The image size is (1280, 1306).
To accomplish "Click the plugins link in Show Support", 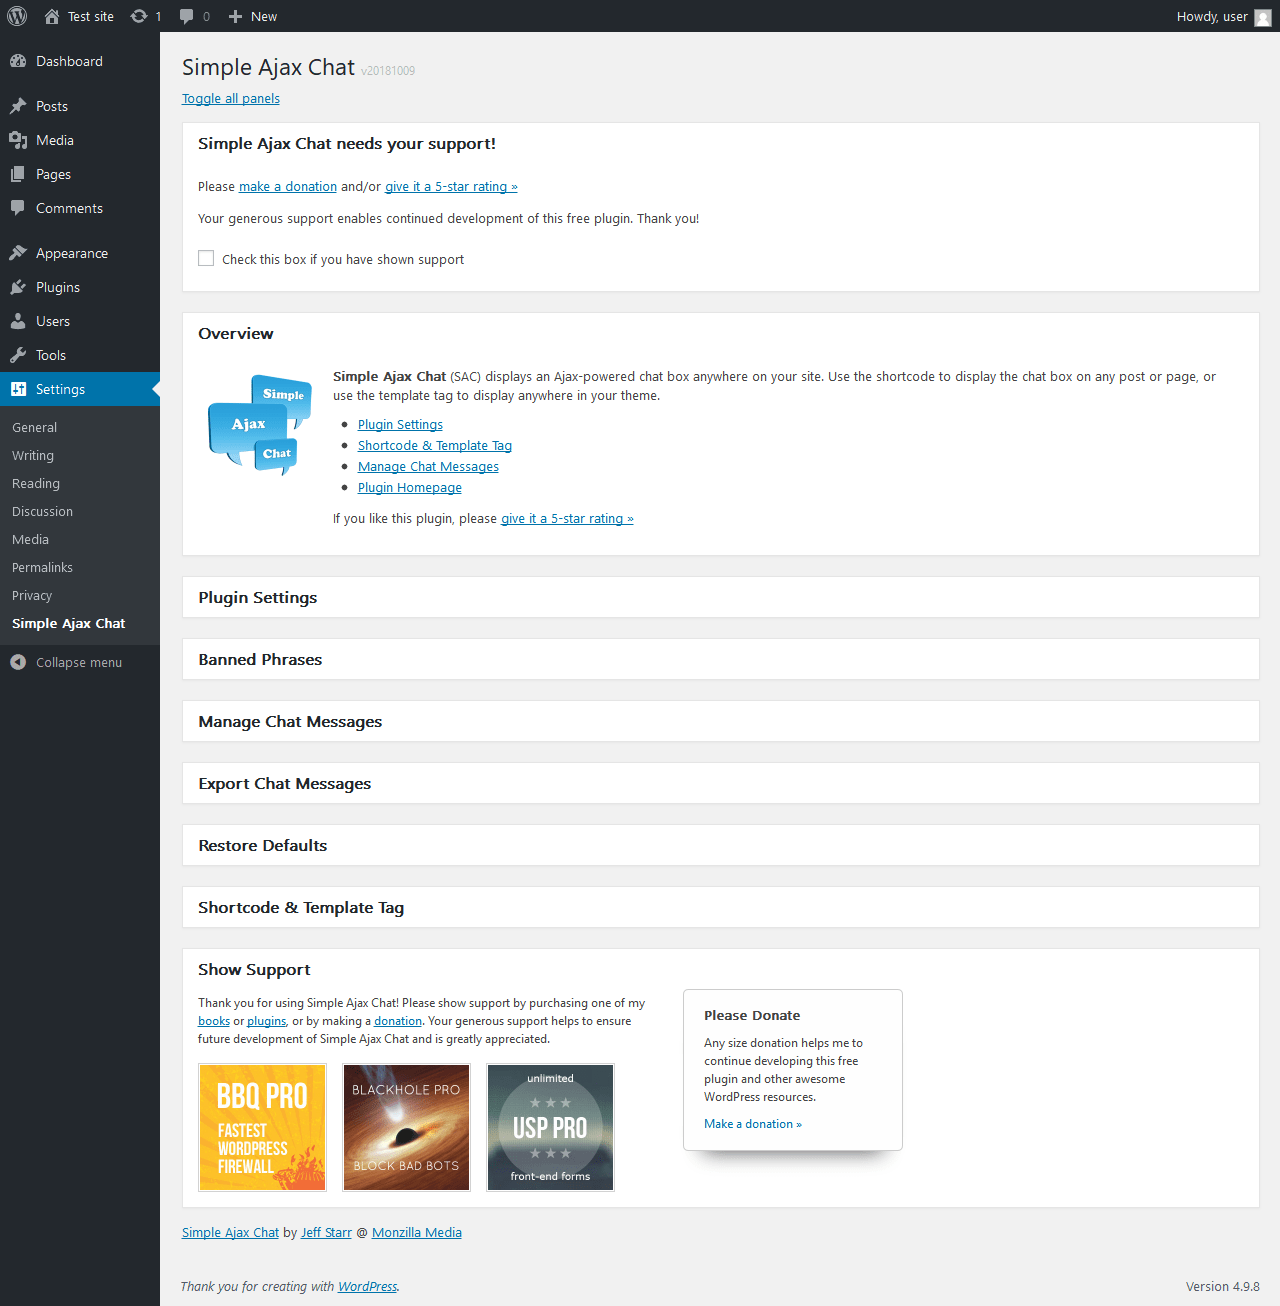I will [266, 1021].
